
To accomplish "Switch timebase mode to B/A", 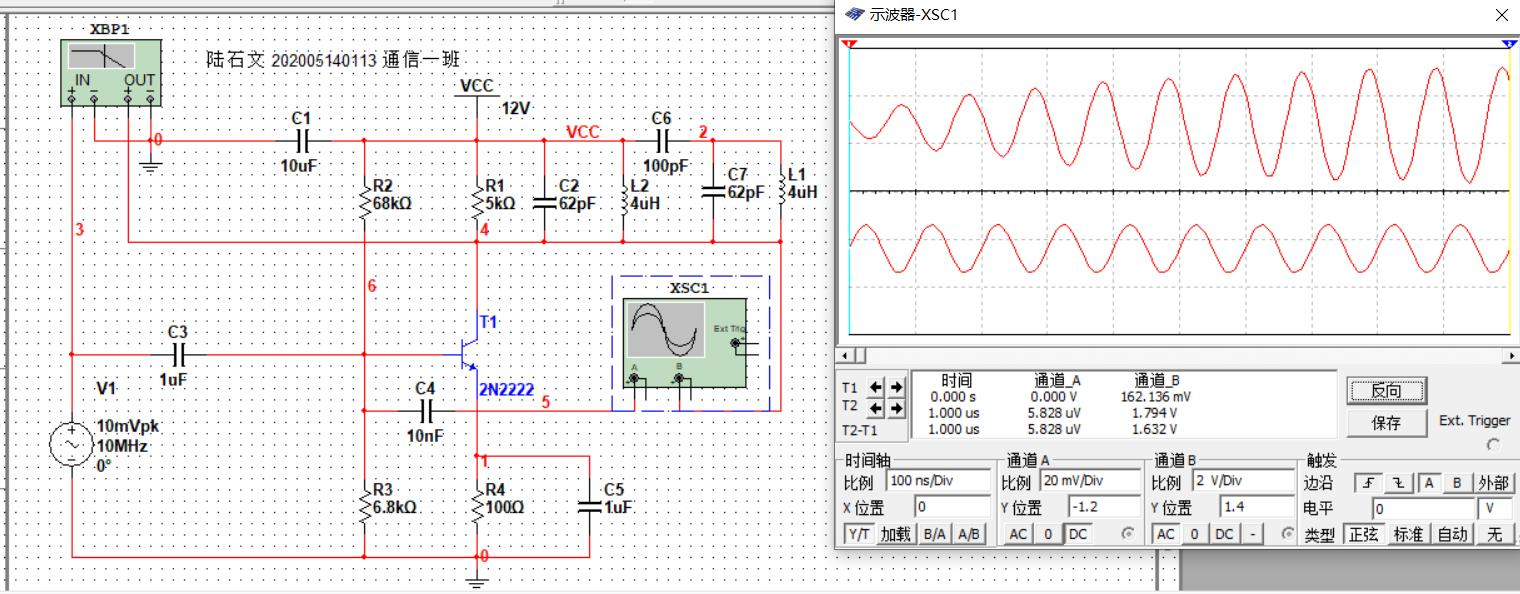I will pyautogui.click(x=935, y=534).
